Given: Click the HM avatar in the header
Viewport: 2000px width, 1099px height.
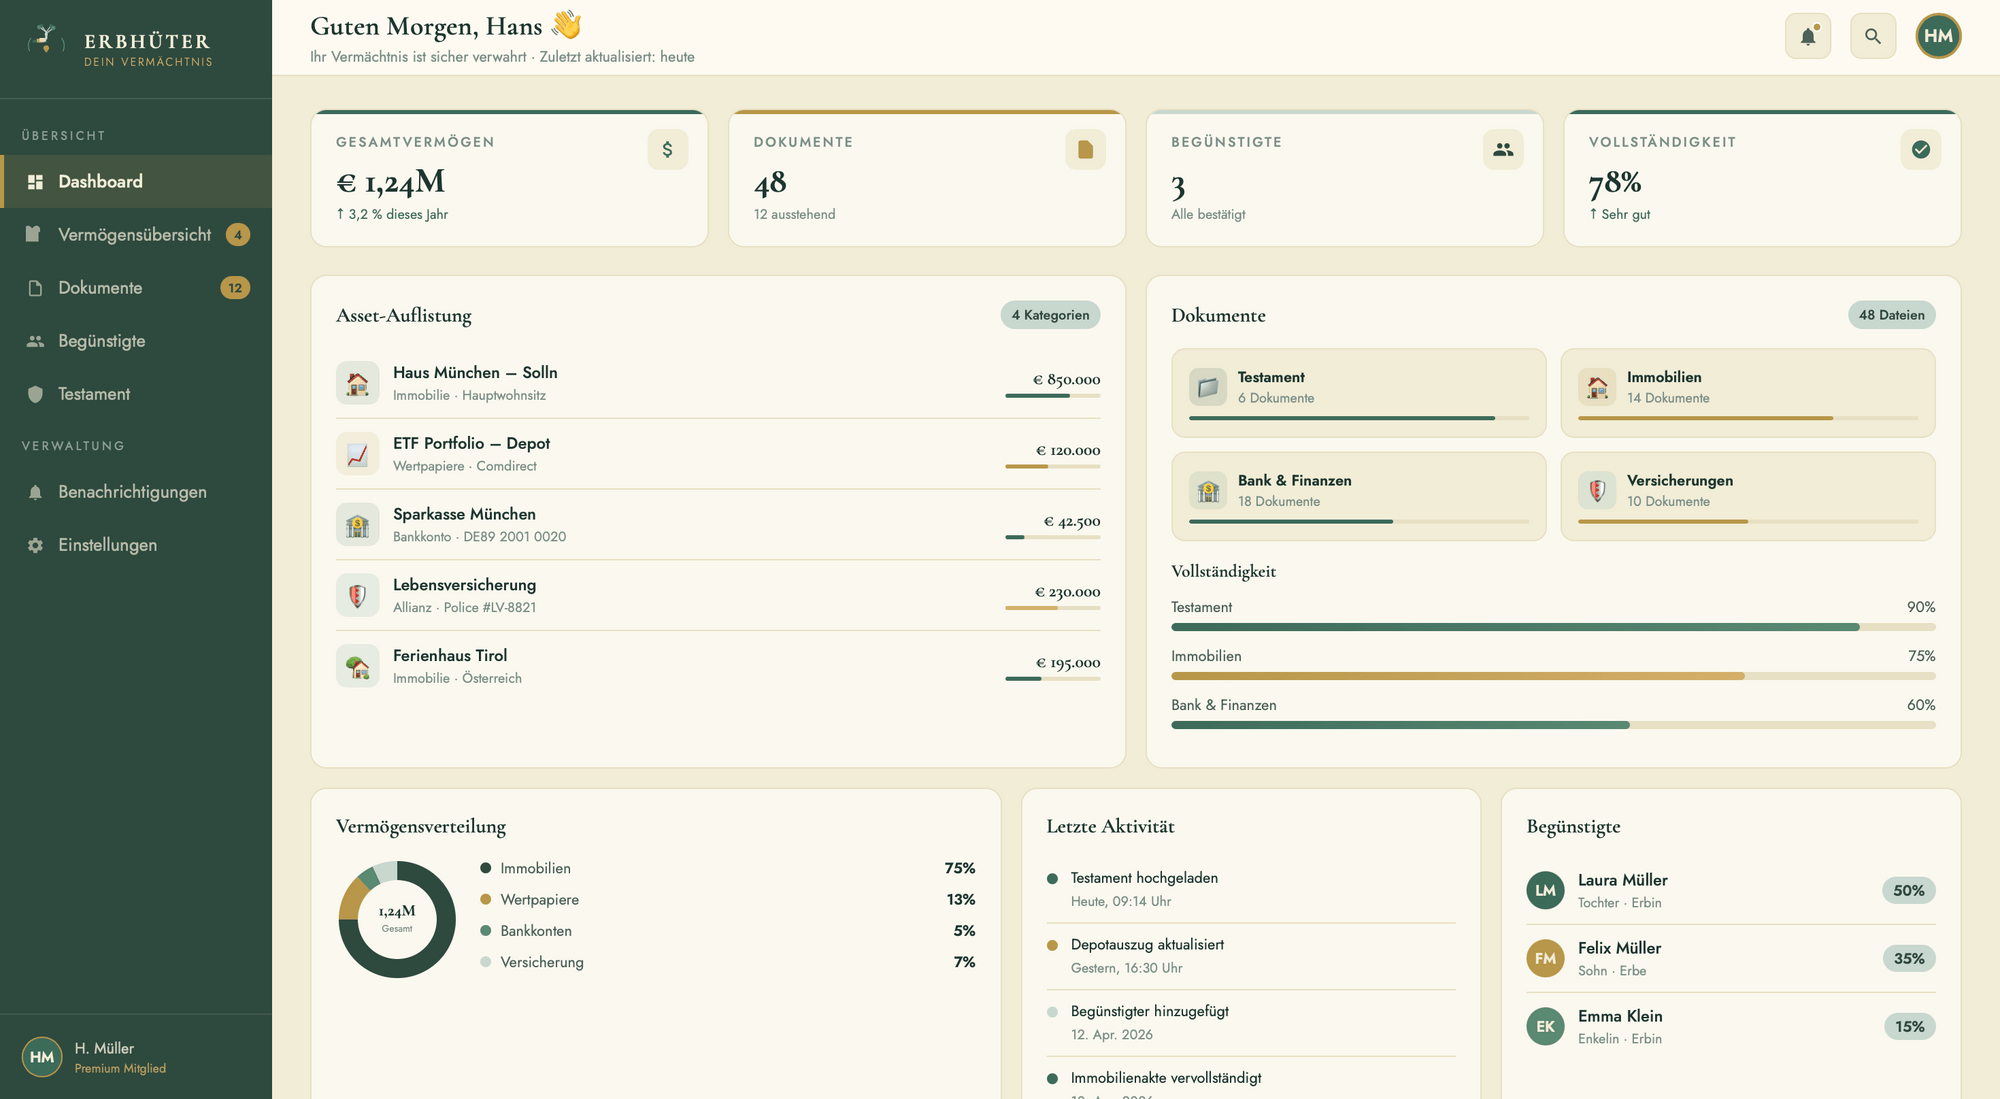Looking at the screenshot, I should click(x=1937, y=36).
